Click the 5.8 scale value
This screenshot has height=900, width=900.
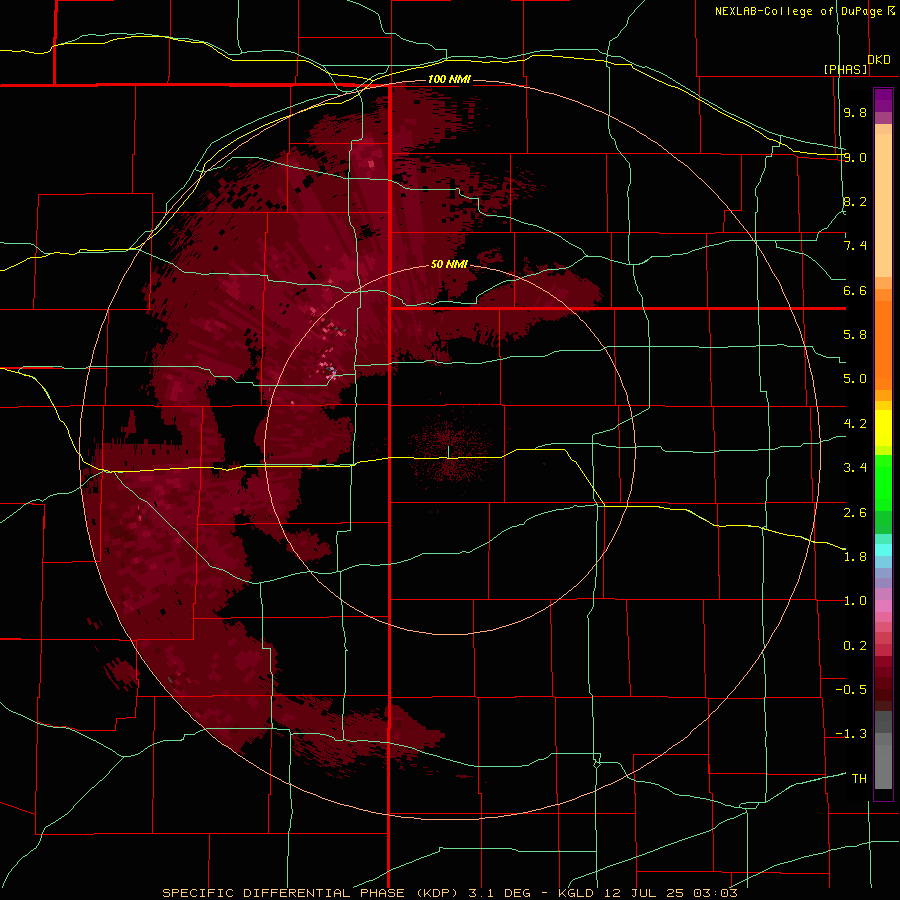click(x=855, y=335)
